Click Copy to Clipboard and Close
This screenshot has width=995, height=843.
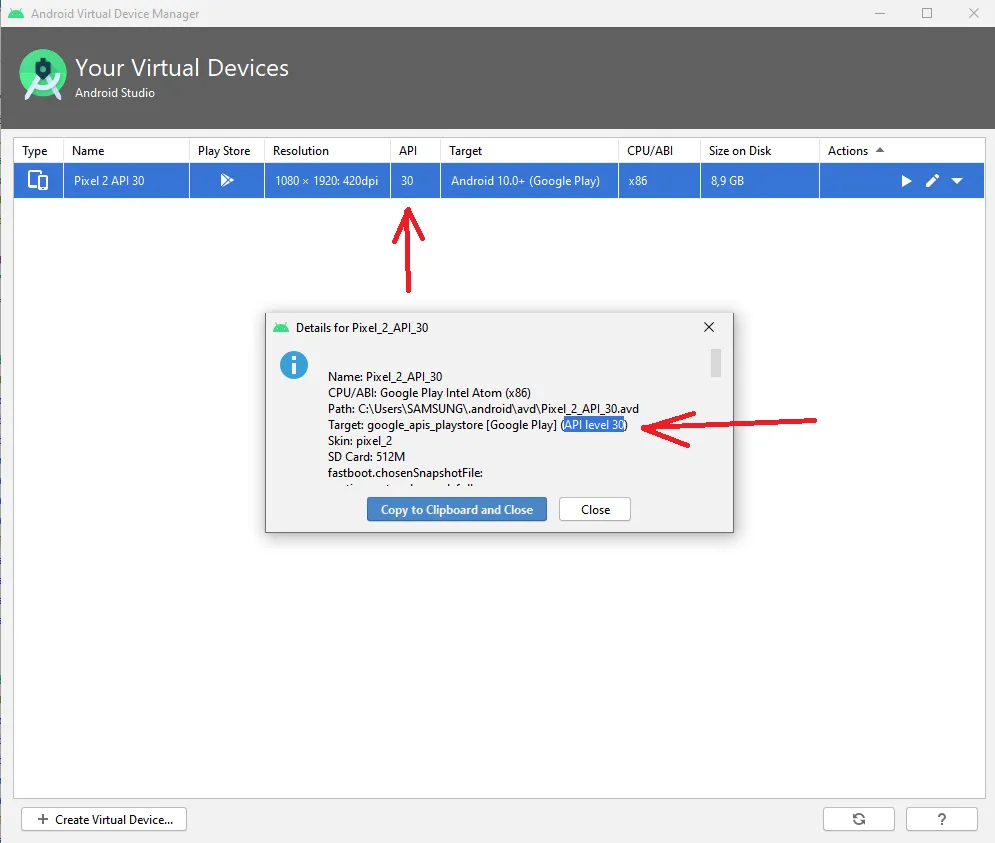point(457,509)
